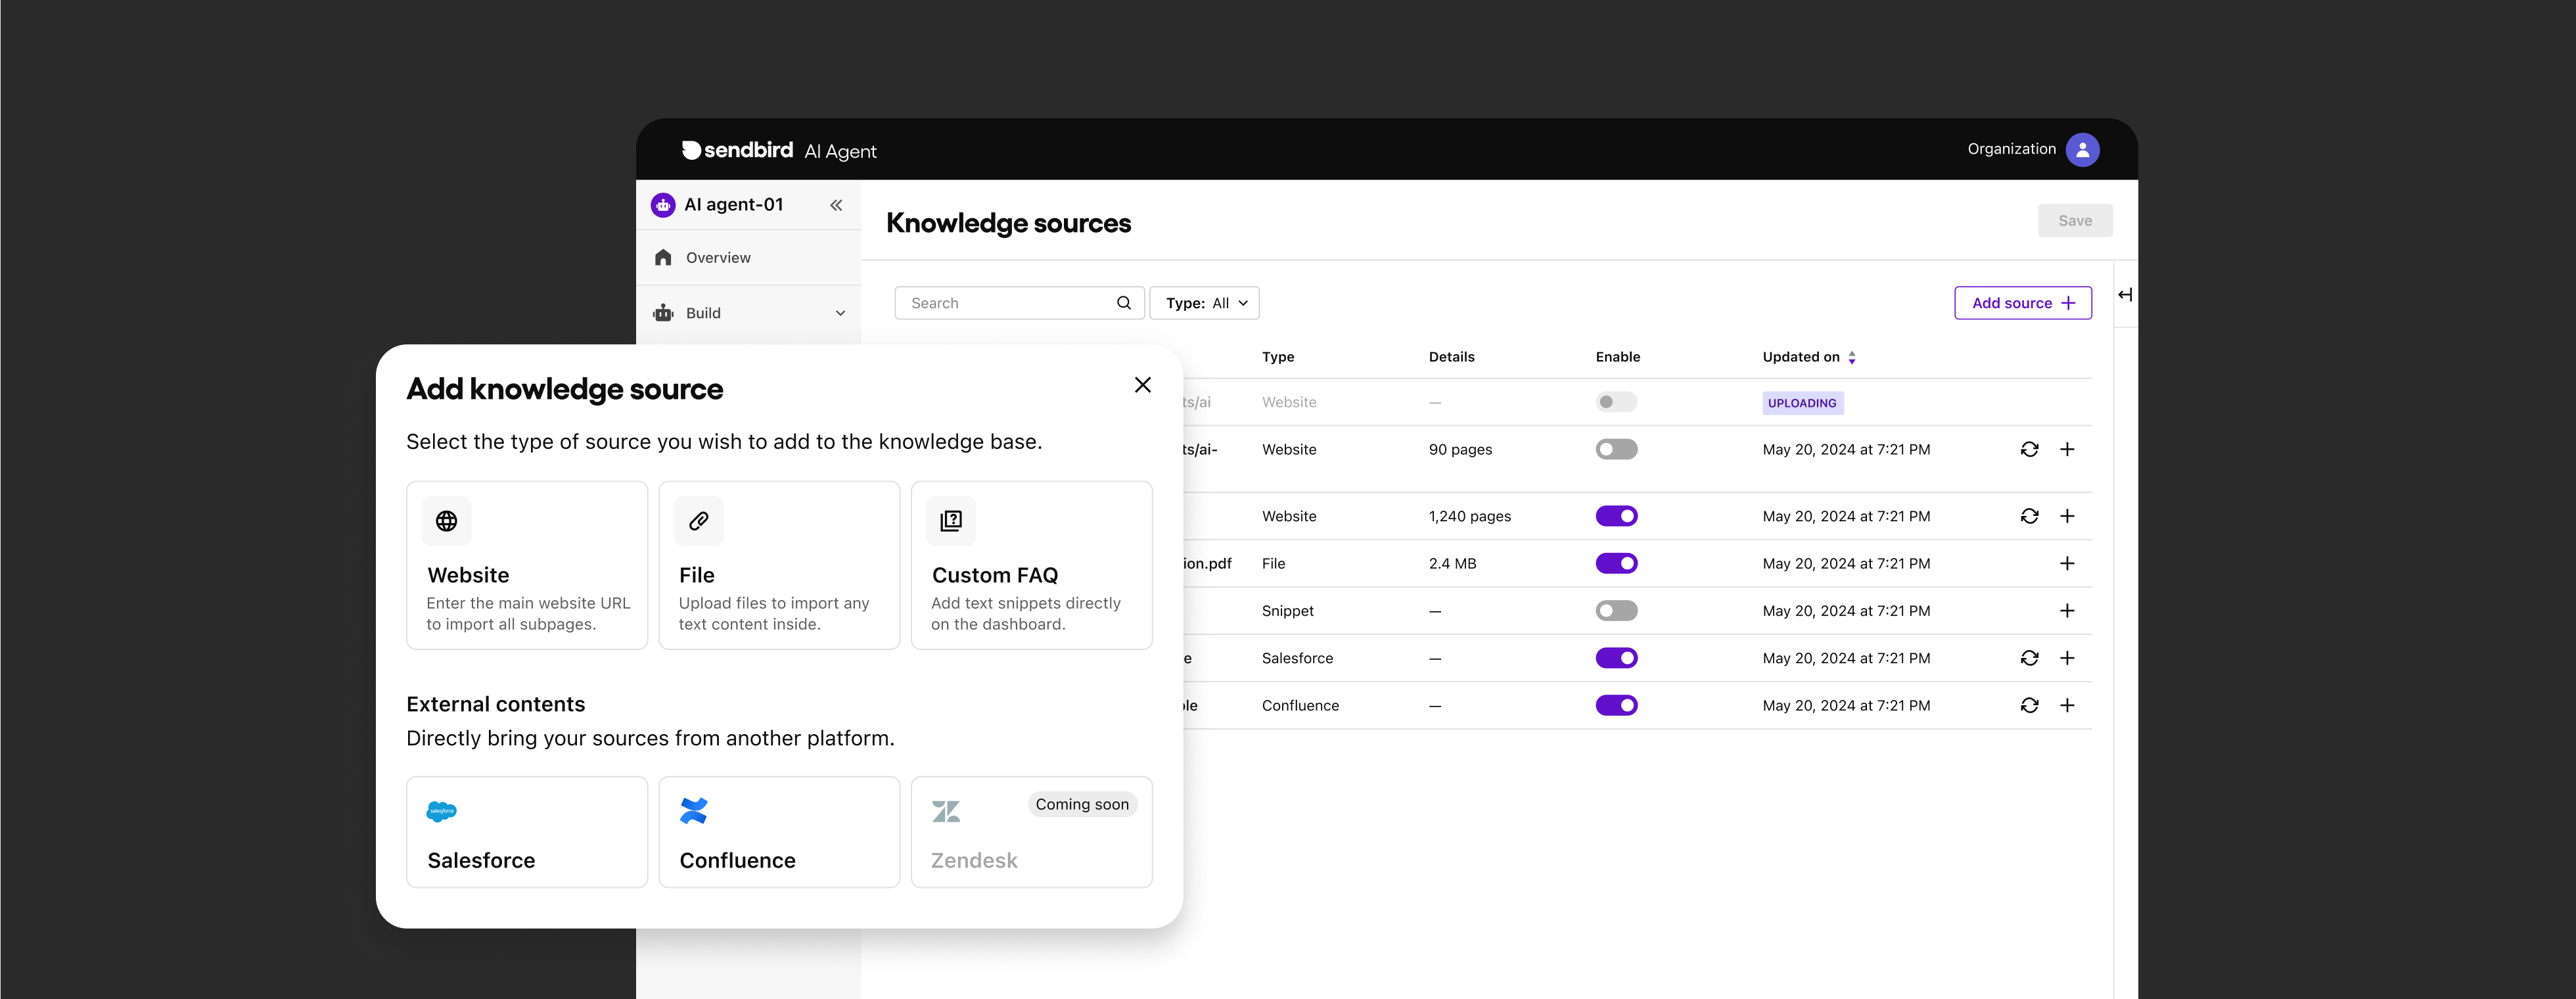This screenshot has height=999, width=2576.
Task: Click plus on the Confluence row
Action: 2067,706
